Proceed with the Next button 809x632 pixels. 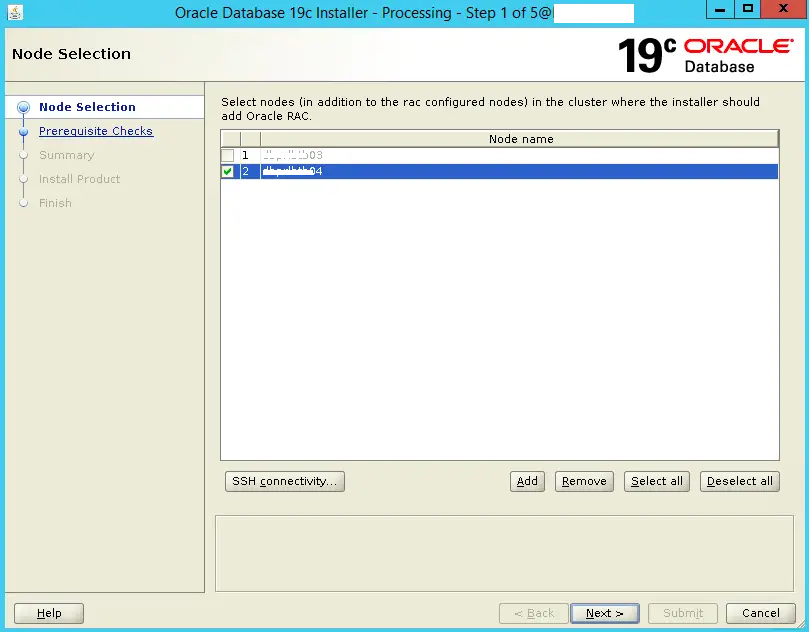605,613
